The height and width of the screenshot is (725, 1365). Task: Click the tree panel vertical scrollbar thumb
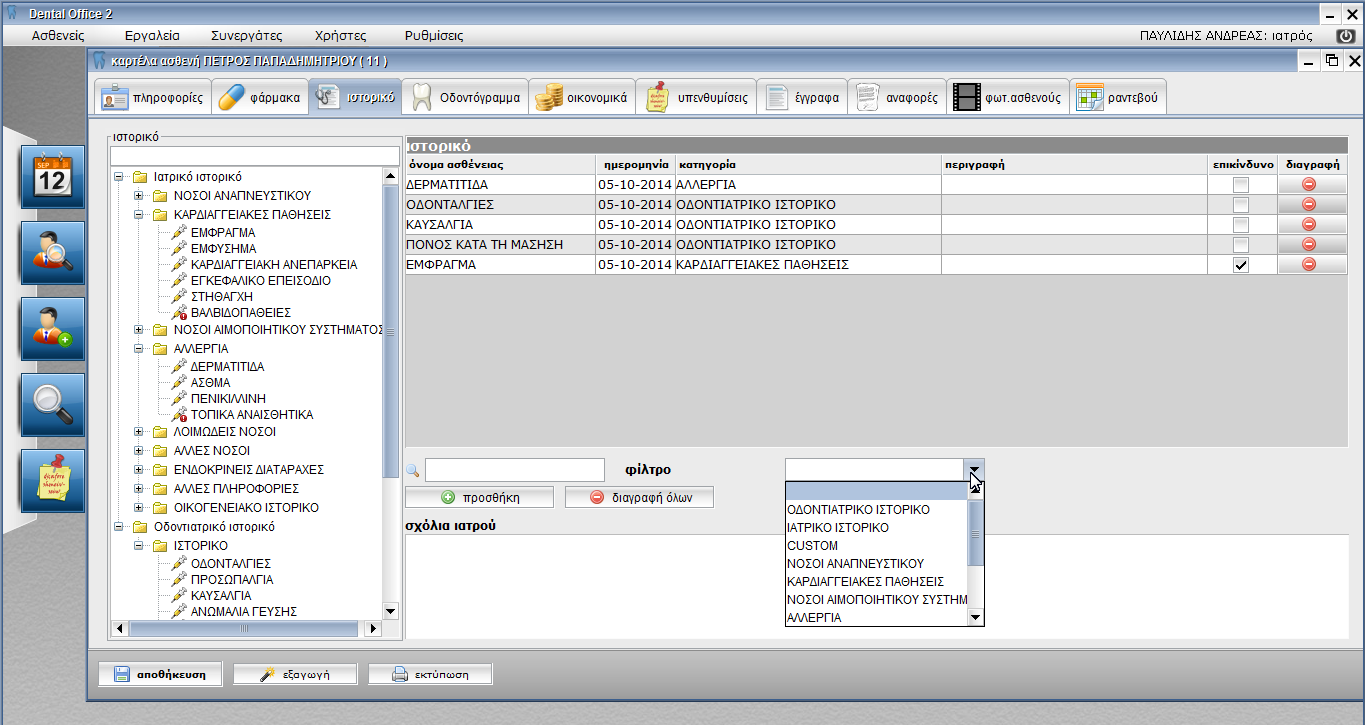point(390,331)
